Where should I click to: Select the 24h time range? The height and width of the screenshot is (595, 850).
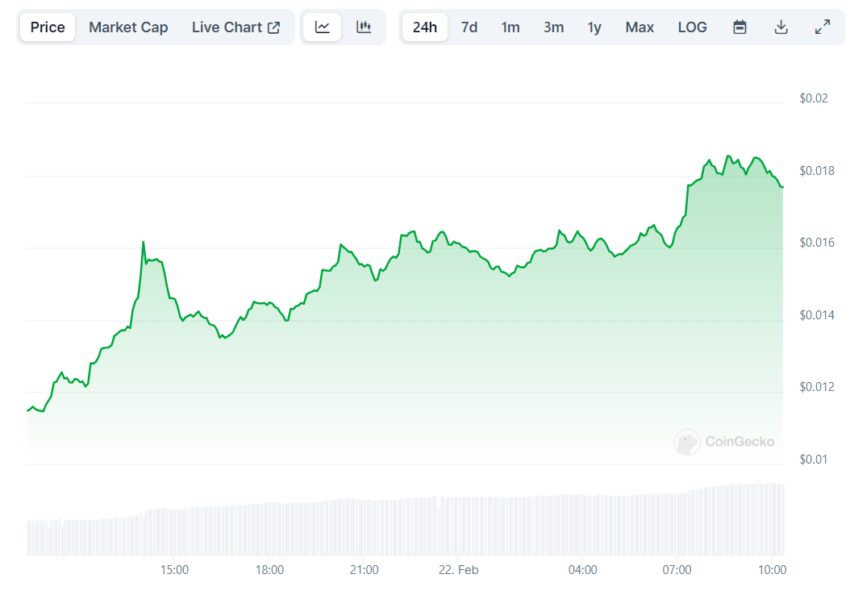(x=424, y=27)
